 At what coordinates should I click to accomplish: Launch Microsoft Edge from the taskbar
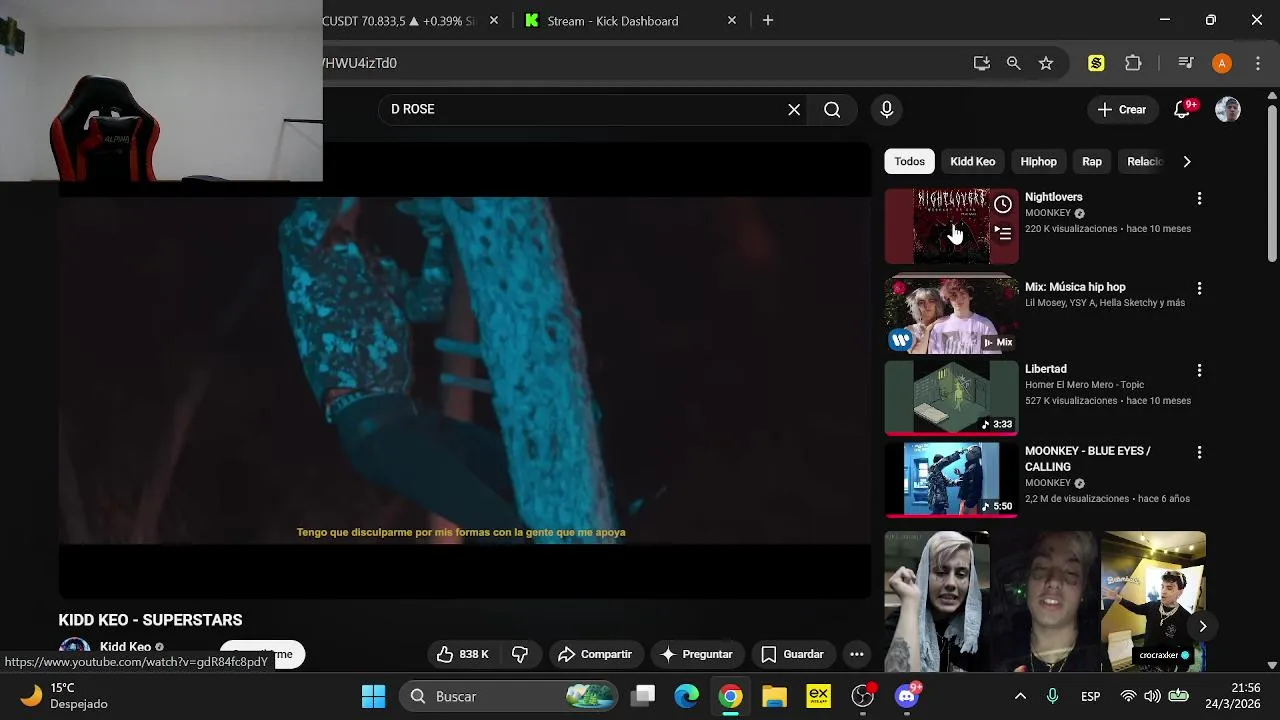[687, 696]
